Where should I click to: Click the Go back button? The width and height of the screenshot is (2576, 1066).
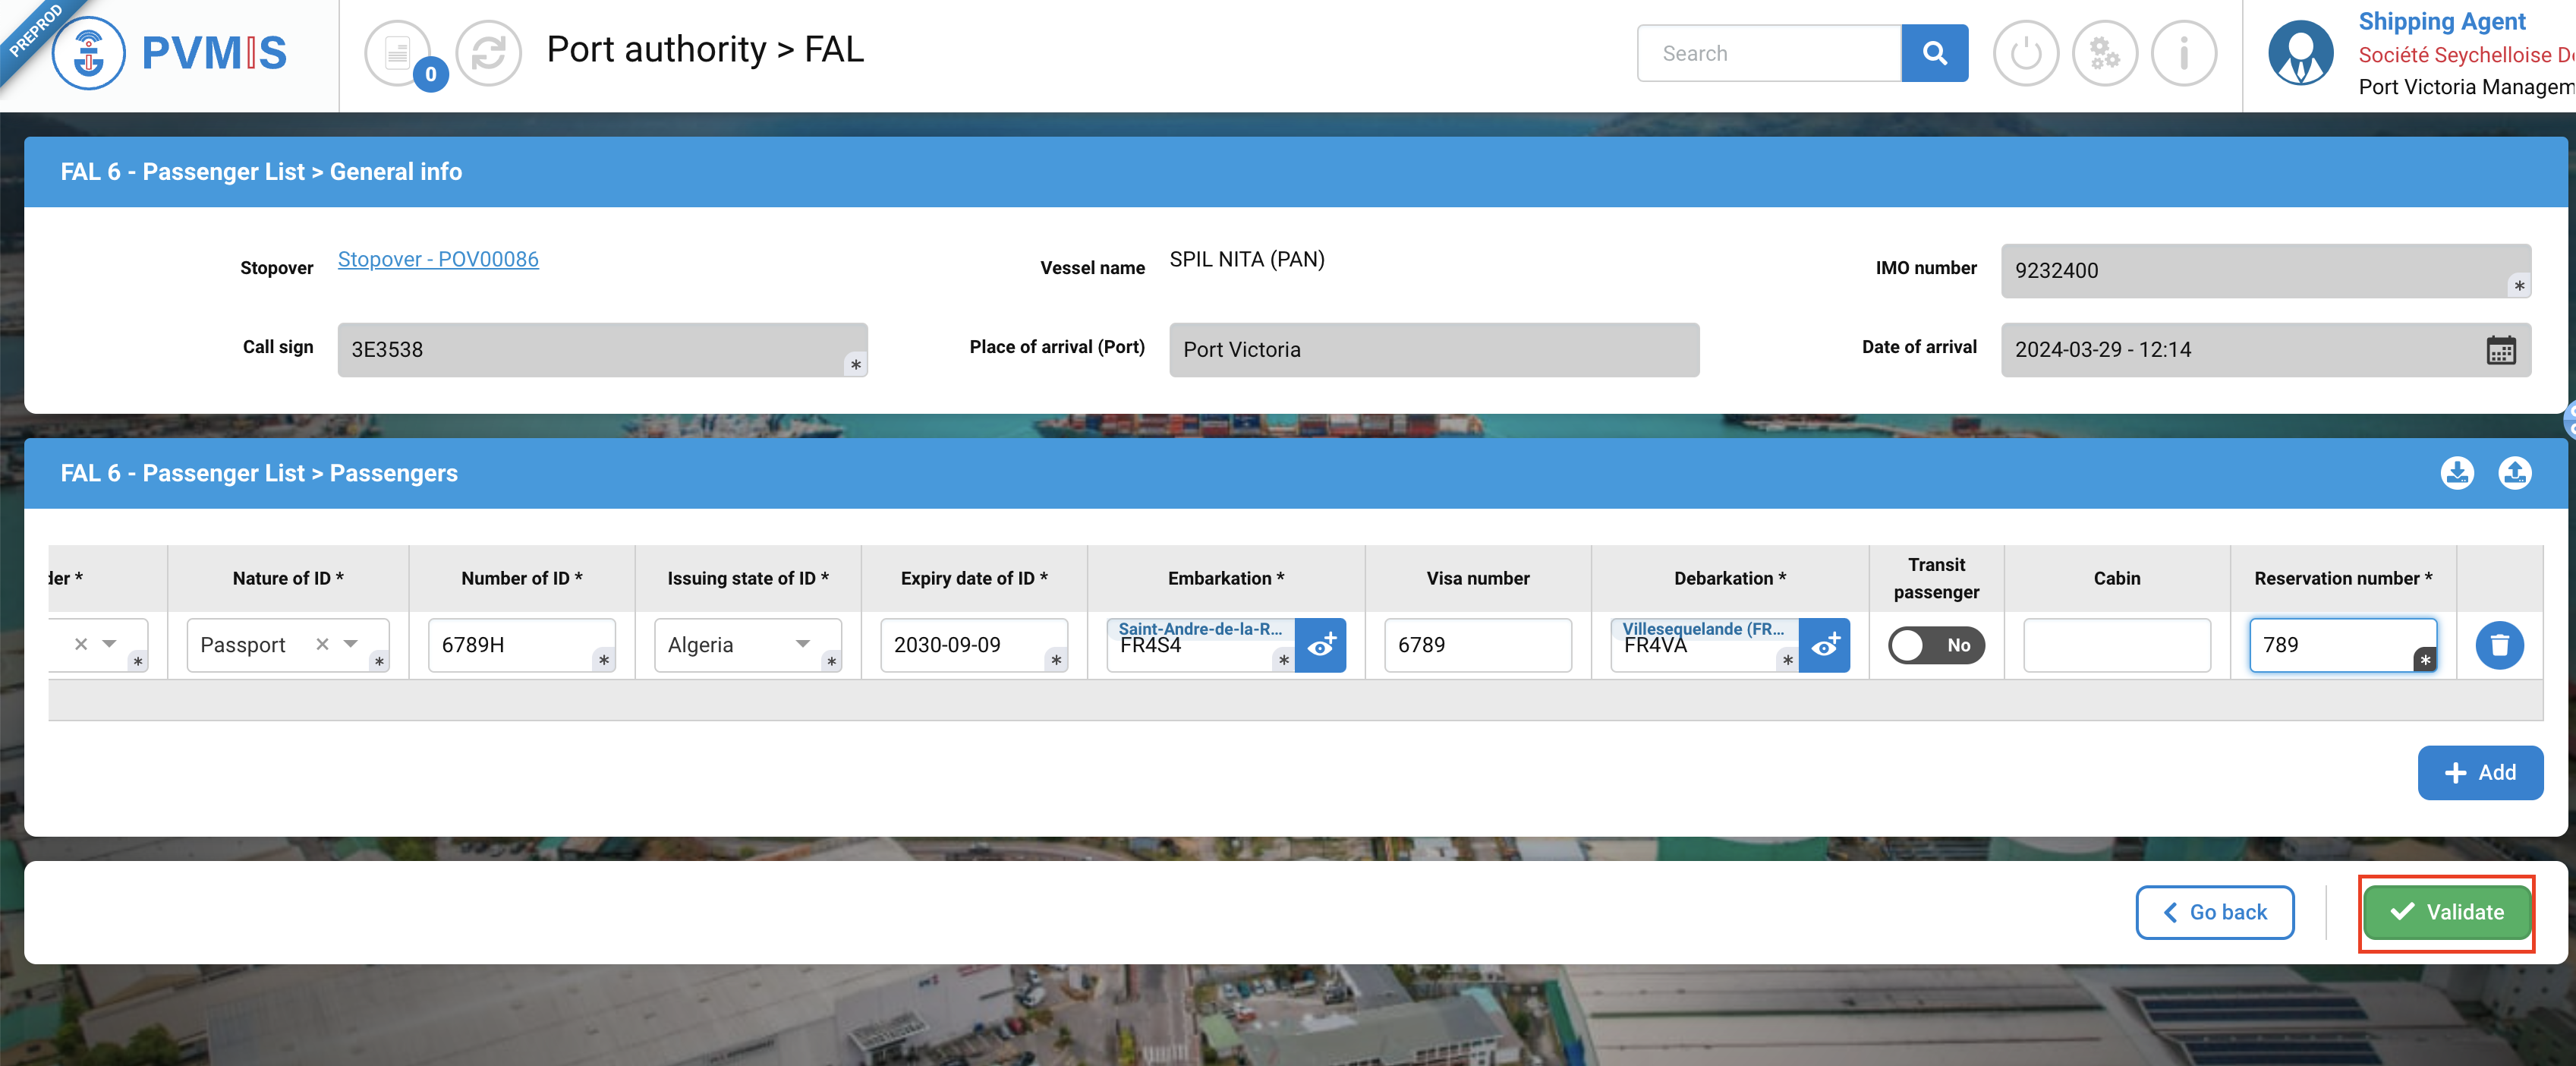[2214, 912]
